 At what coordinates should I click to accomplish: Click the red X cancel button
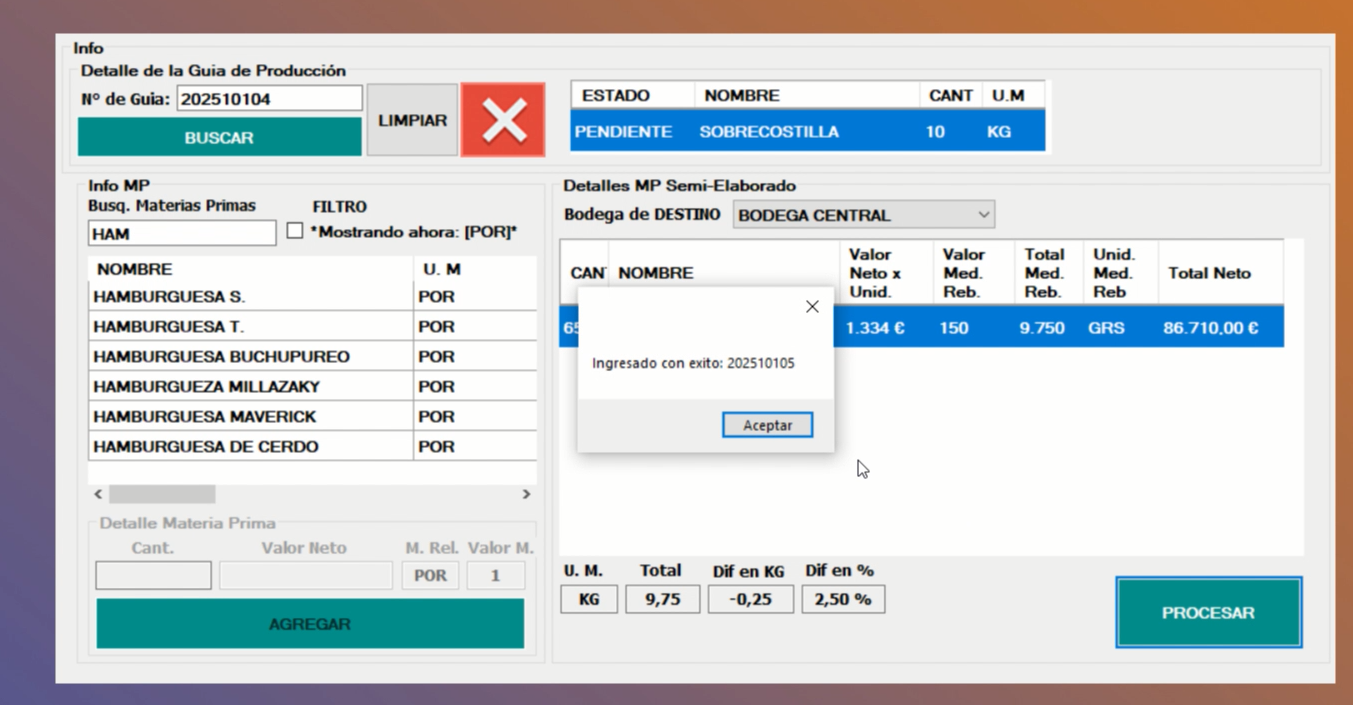503,120
